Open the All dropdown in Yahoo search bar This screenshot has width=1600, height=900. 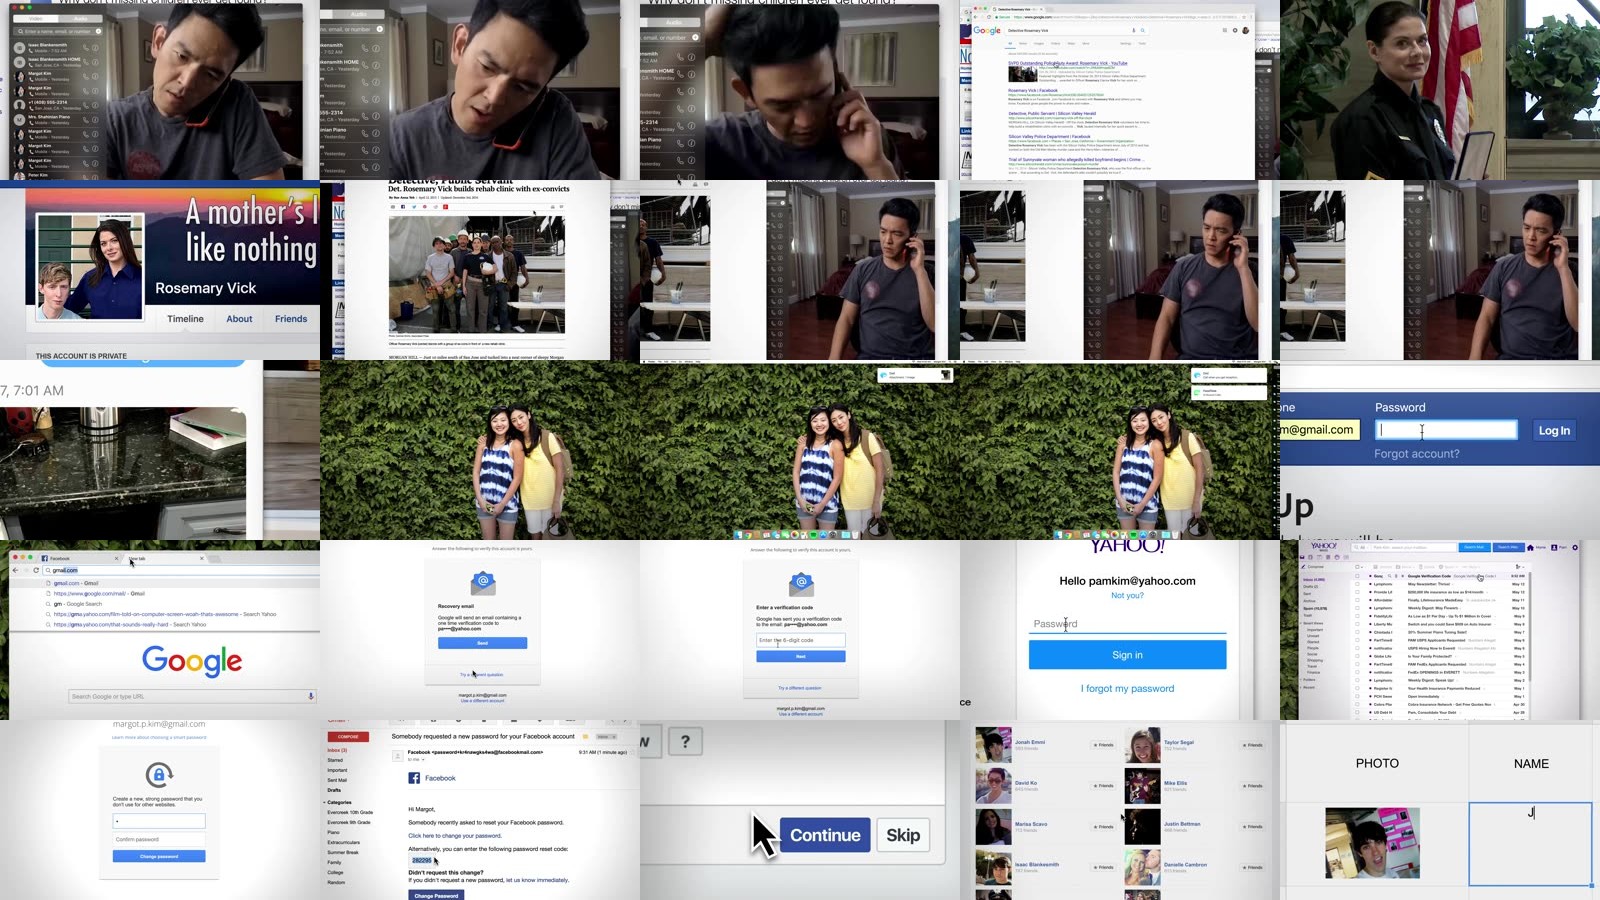1363,548
